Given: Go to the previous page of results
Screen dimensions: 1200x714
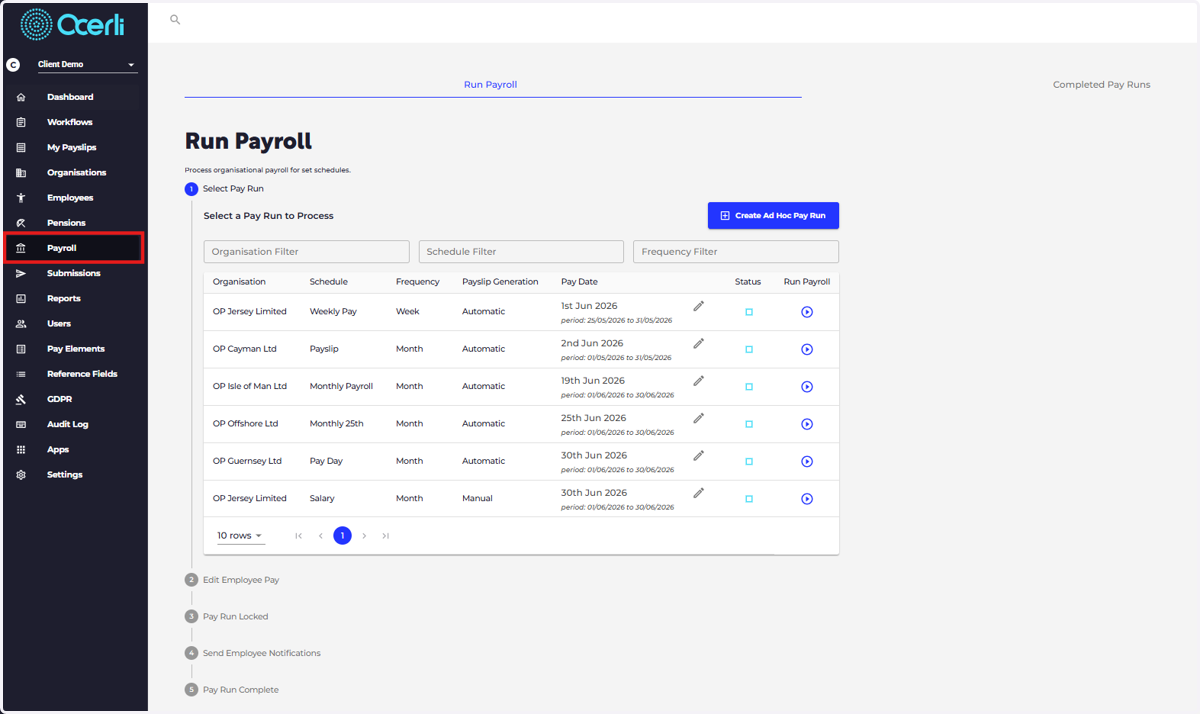Looking at the screenshot, I should coord(320,536).
